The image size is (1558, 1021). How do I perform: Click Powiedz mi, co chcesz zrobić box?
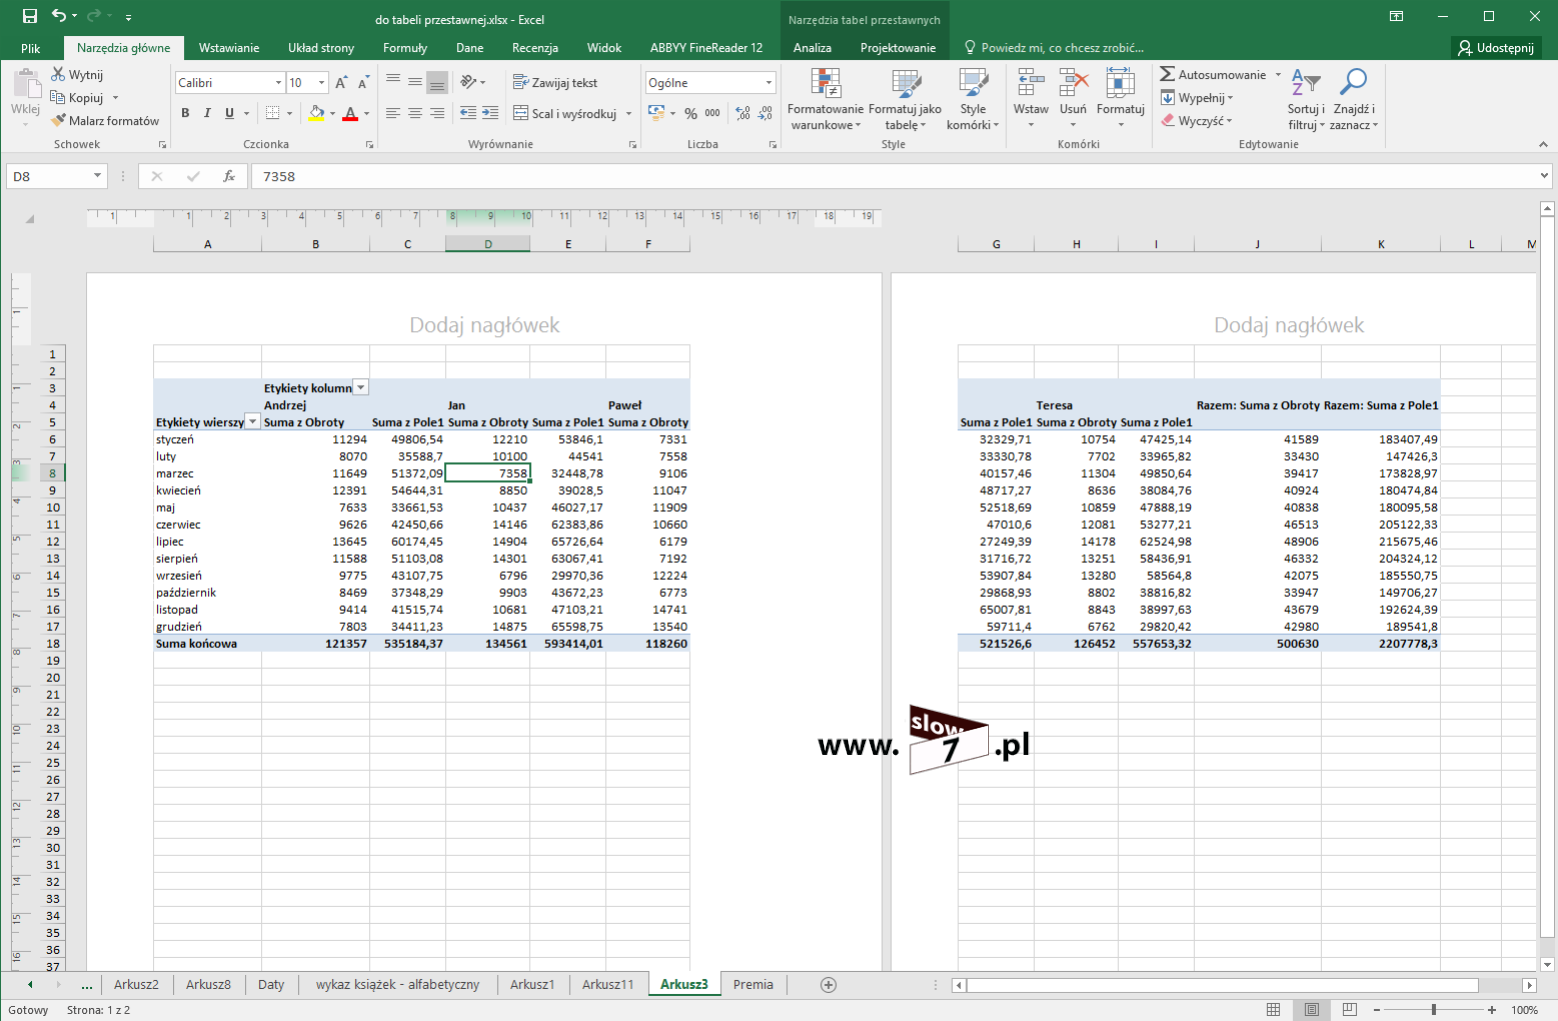tap(1054, 48)
